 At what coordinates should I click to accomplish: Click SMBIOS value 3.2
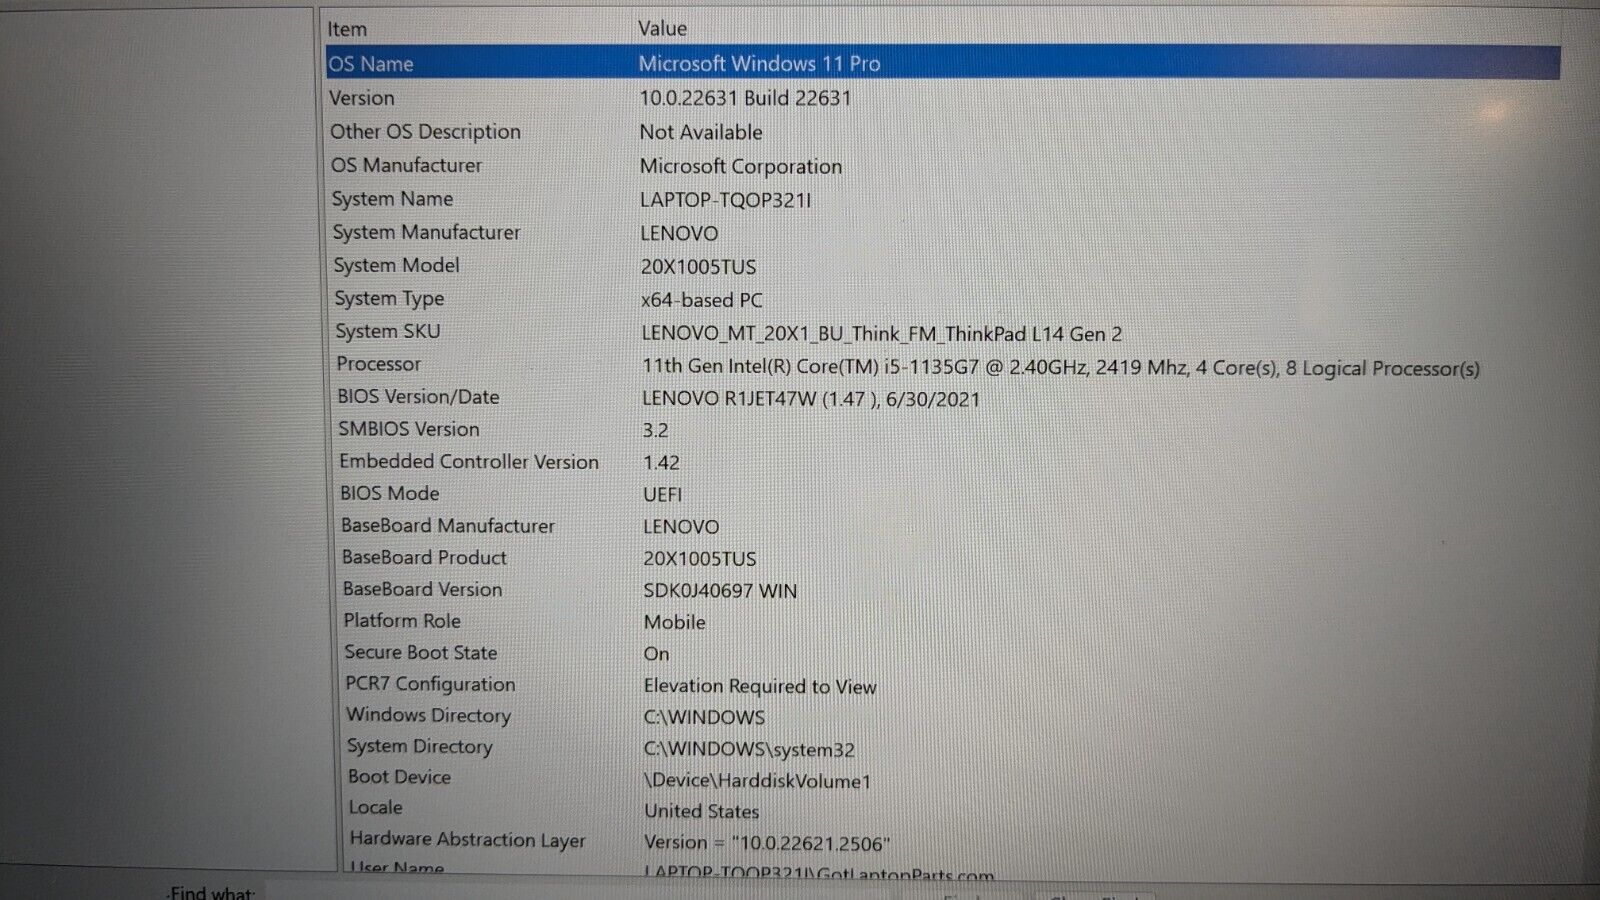point(656,430)
